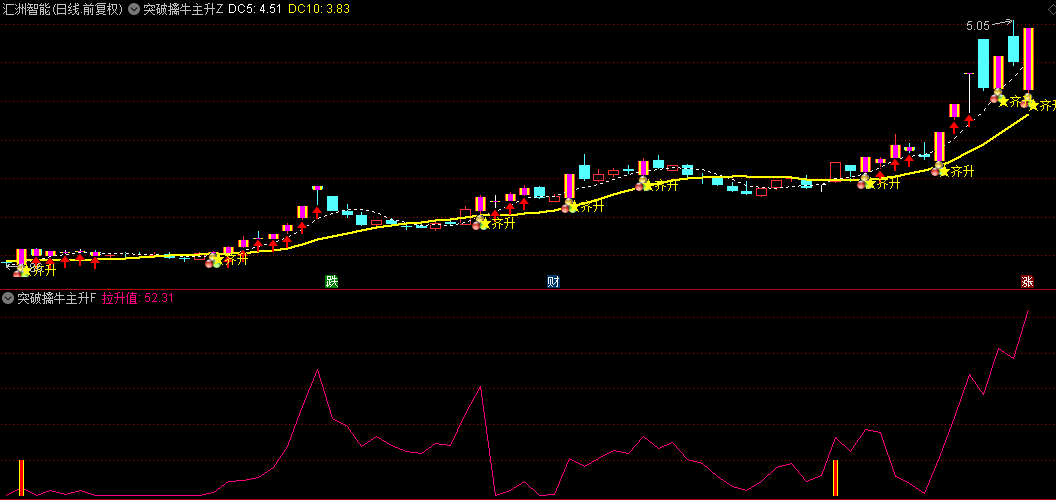The height and width of the screenshot is (500, 1056).
Task: Click the blue 财 event marker
Action: pos(553,282)
